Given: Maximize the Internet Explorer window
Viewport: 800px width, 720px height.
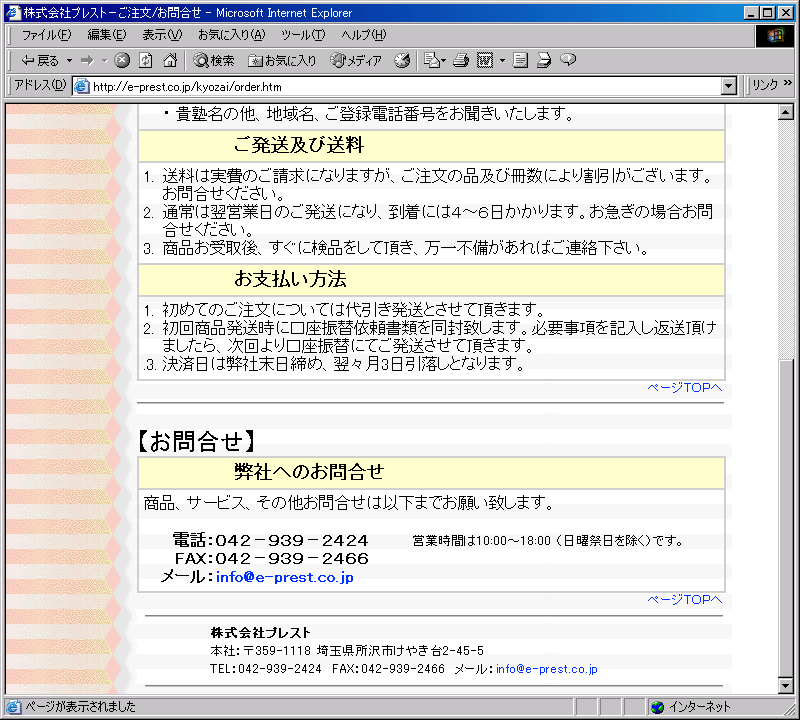Looking at the screenshot, I should (x=767, y=13).
